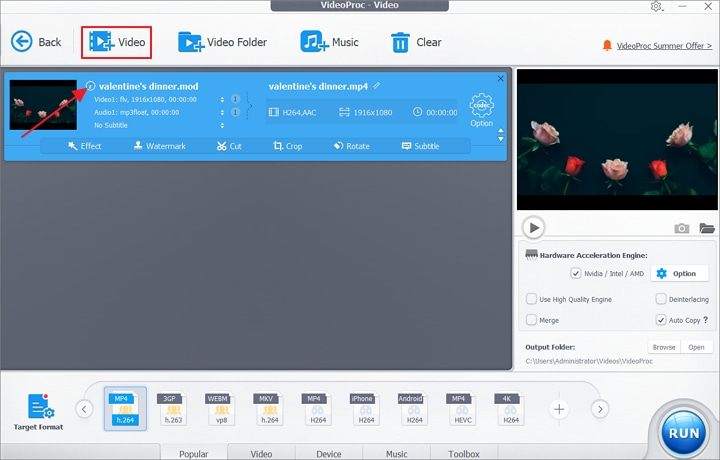Viewport: 720px width, 460px height.
Task: Enable the Merge checkbox
Action: click(531, 320)
